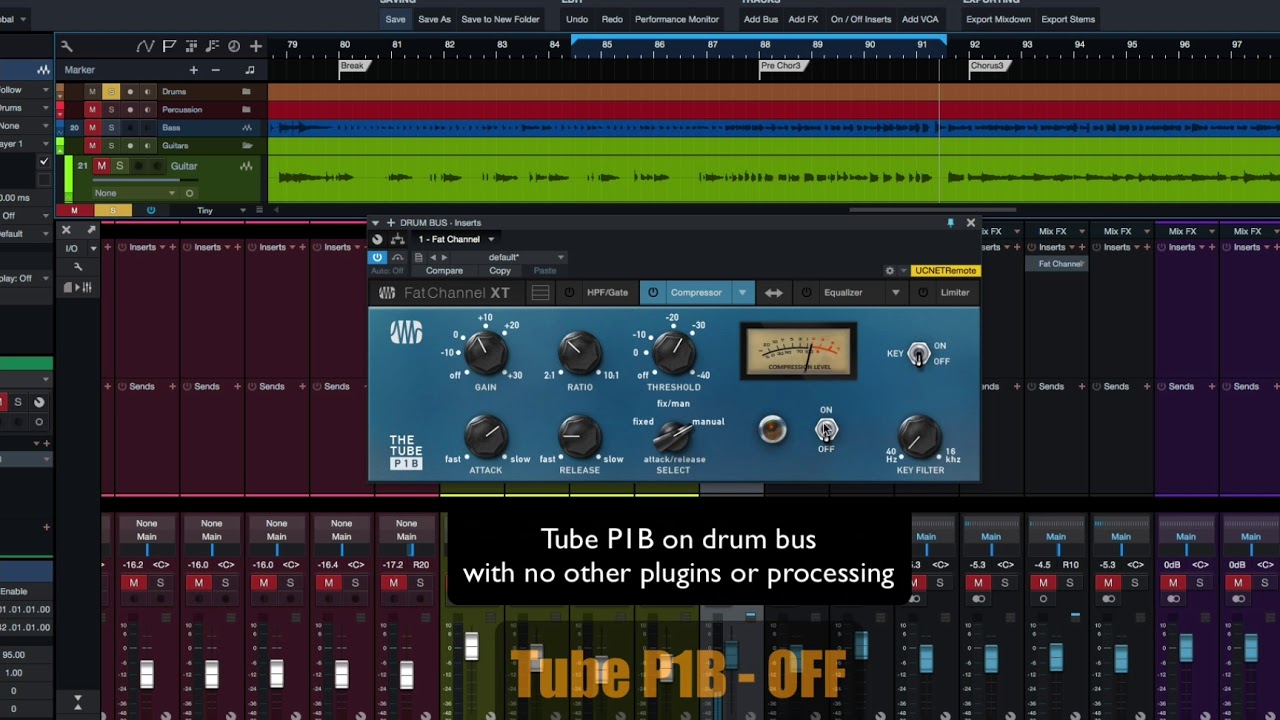Click the preset file icon
The width and height of the screenshot is (1280, 720).
pyautogui.click(x=419, y=257)
